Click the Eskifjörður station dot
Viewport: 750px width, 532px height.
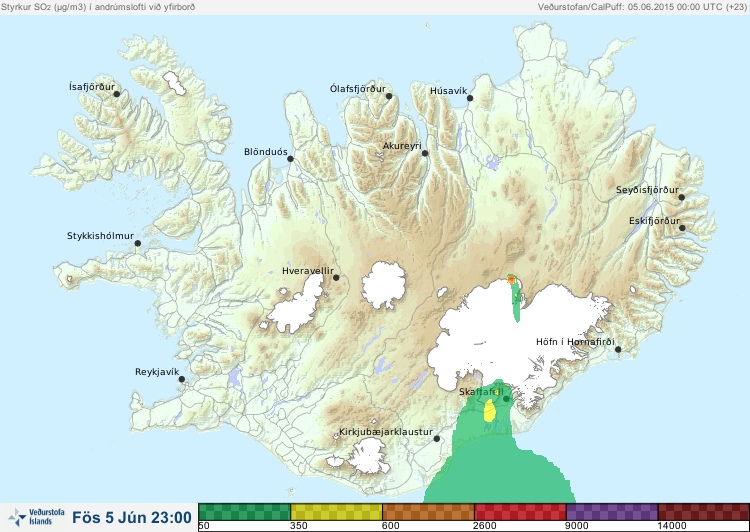[x=682, y=228]
